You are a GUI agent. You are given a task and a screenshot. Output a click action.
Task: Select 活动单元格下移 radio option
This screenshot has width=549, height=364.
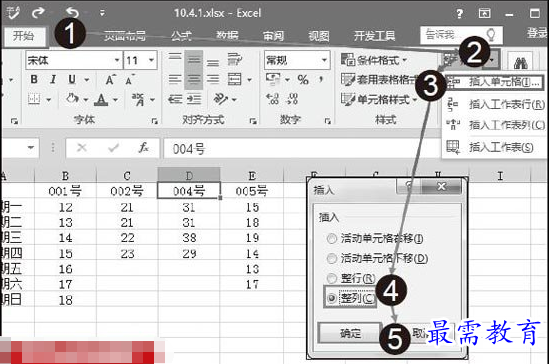(x=332, y=259)
